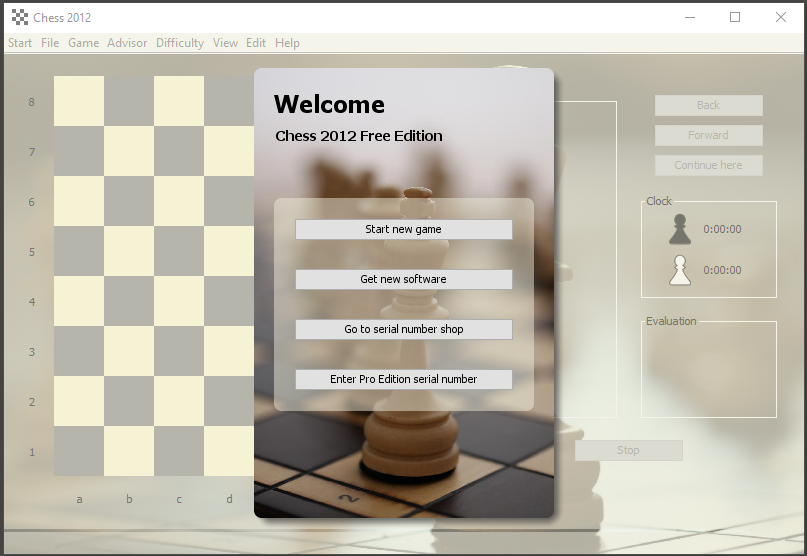Open the Difficulty menu
This screenshot has width=807, height=556.
[180, 43]
